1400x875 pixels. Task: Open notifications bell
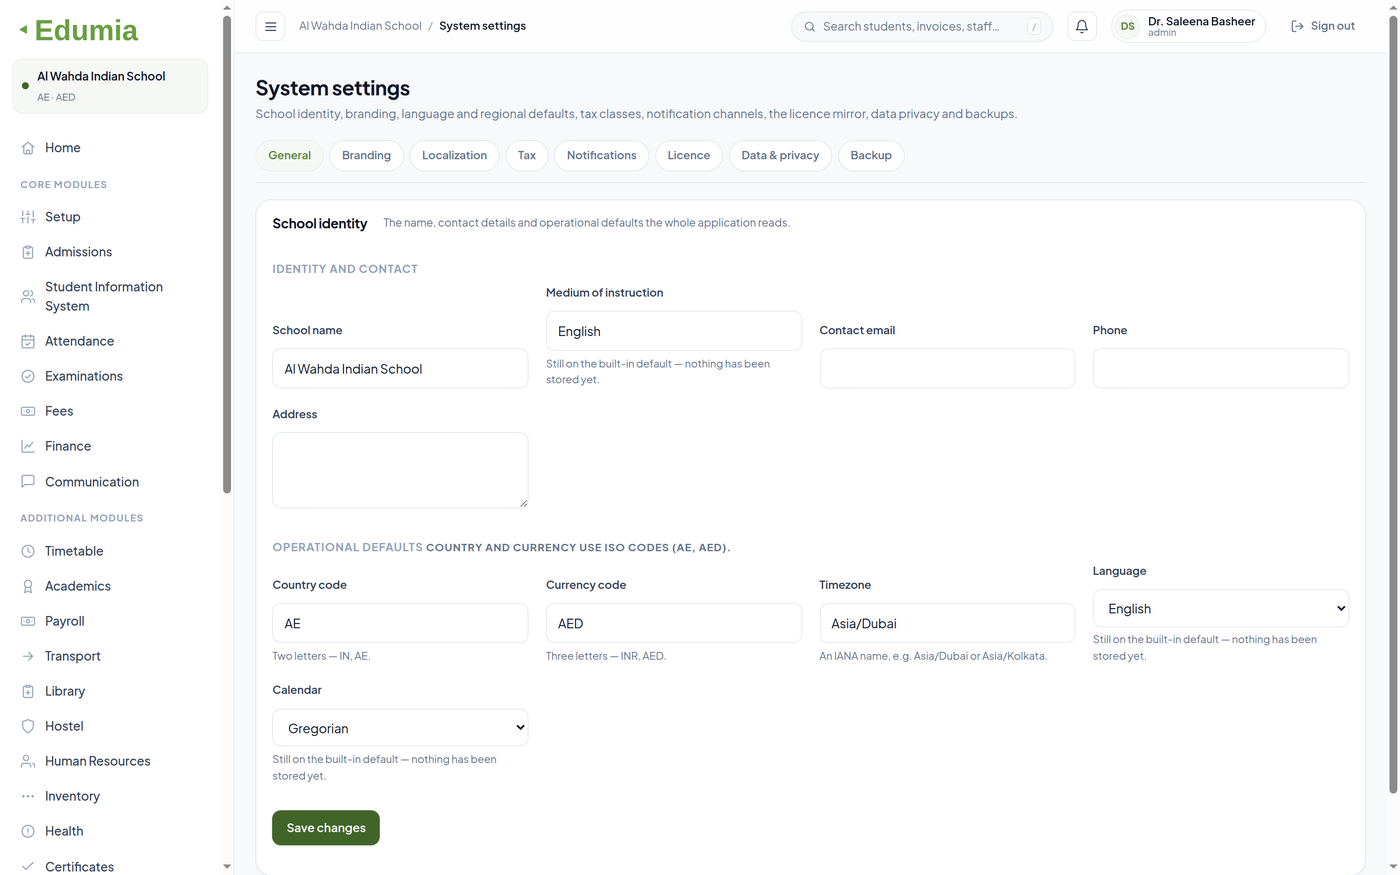click(x=1082, y=26)
